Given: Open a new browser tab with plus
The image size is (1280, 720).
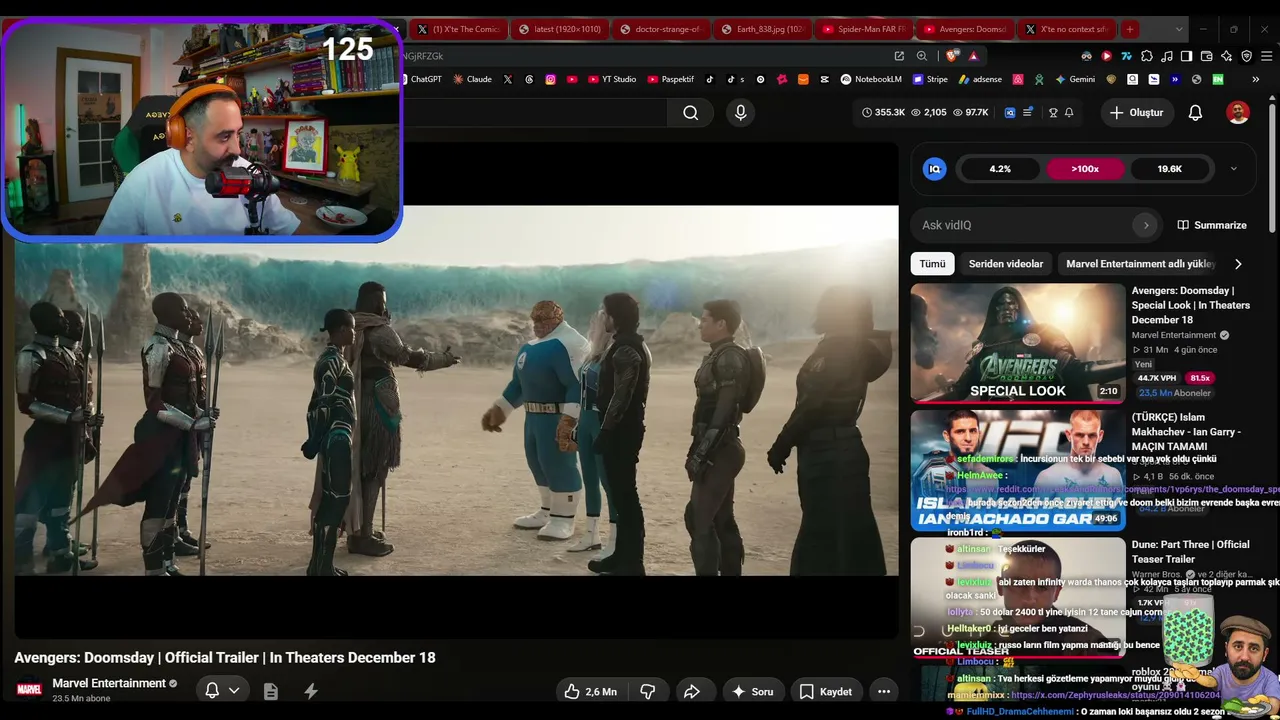Looking at the screenshot, I should [1130, 29].
